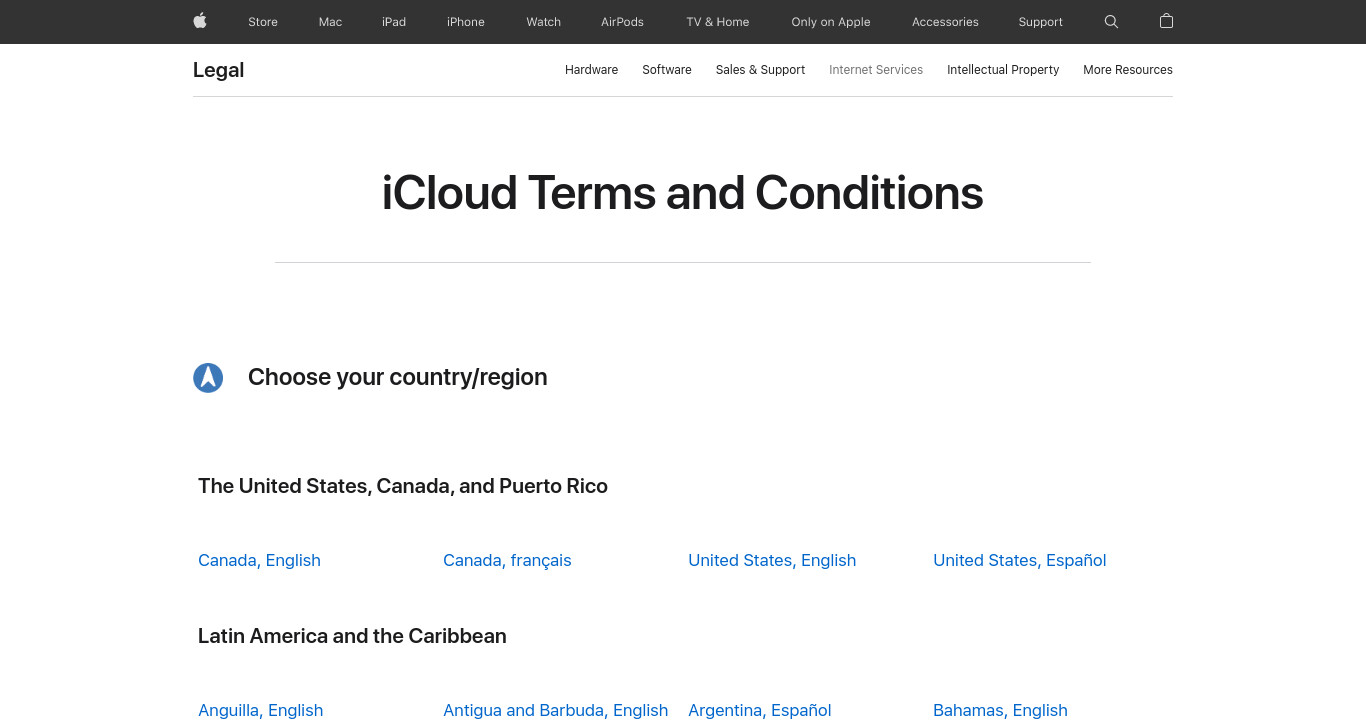Open the Accessories menu item

pos(945,22)
